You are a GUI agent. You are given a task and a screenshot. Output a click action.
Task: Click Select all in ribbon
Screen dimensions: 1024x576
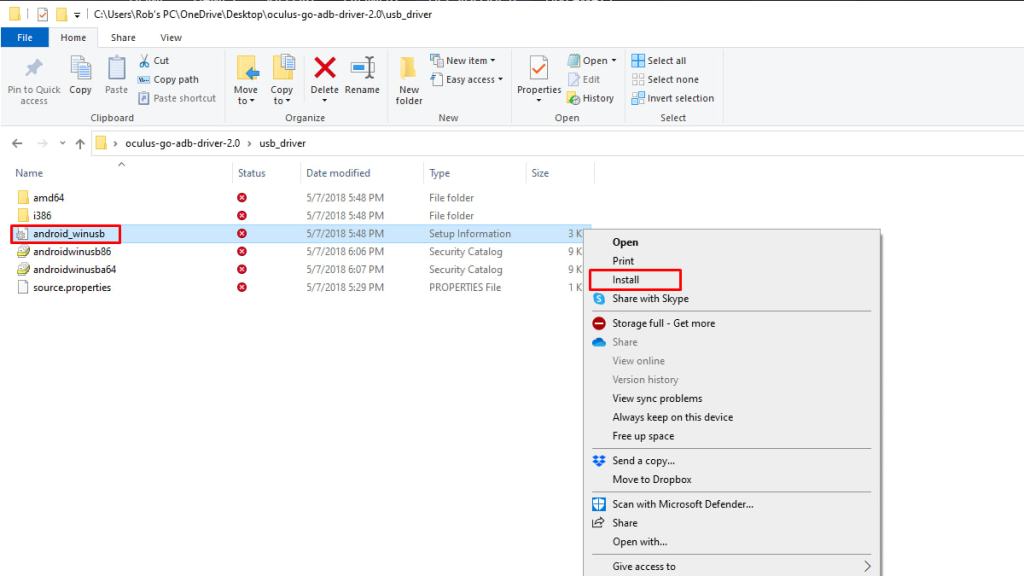(x=659, y=61)
